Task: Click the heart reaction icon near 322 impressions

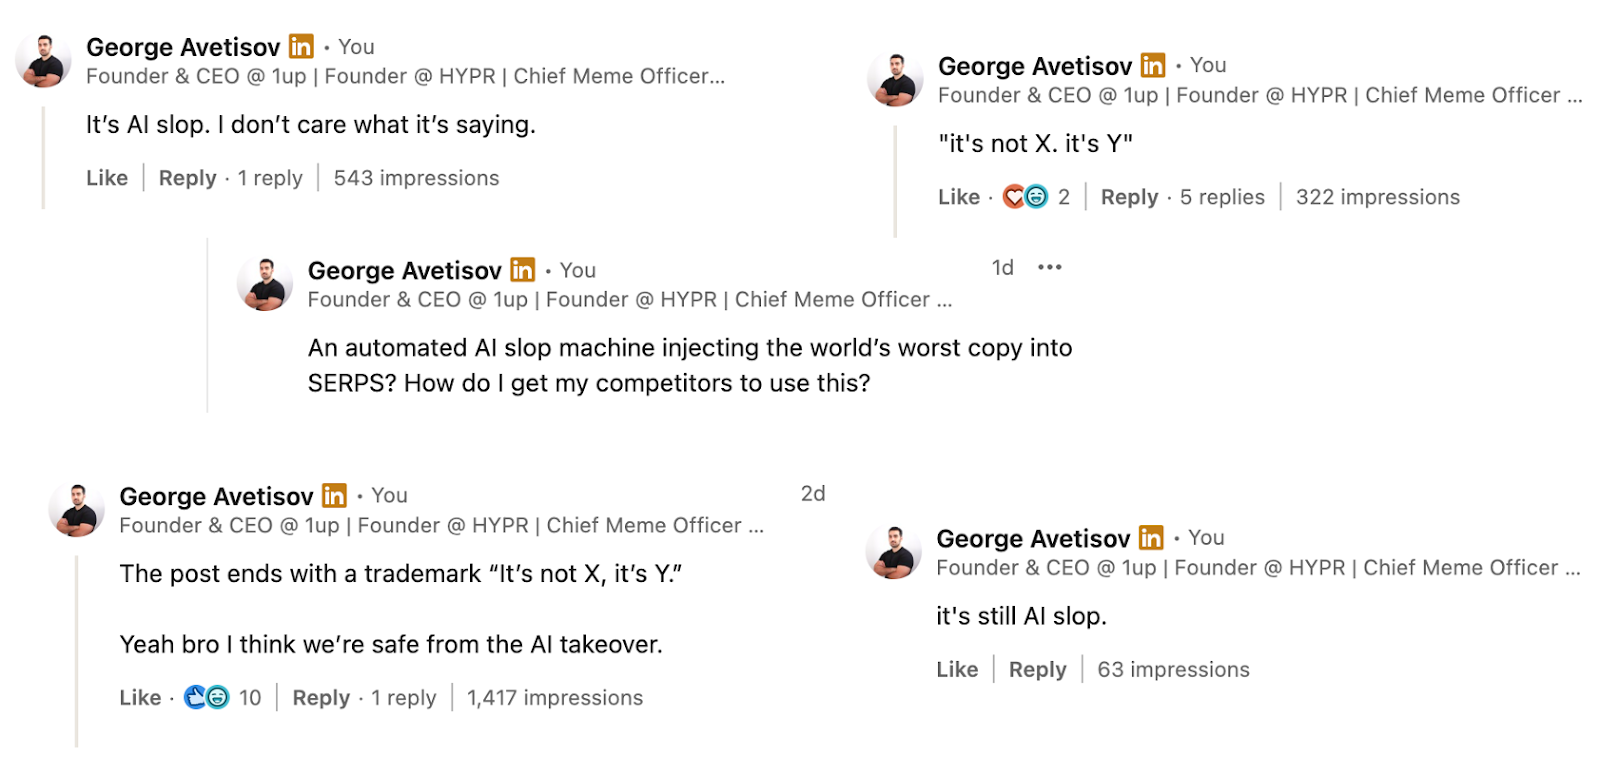Action: (x=1013, y=196)
